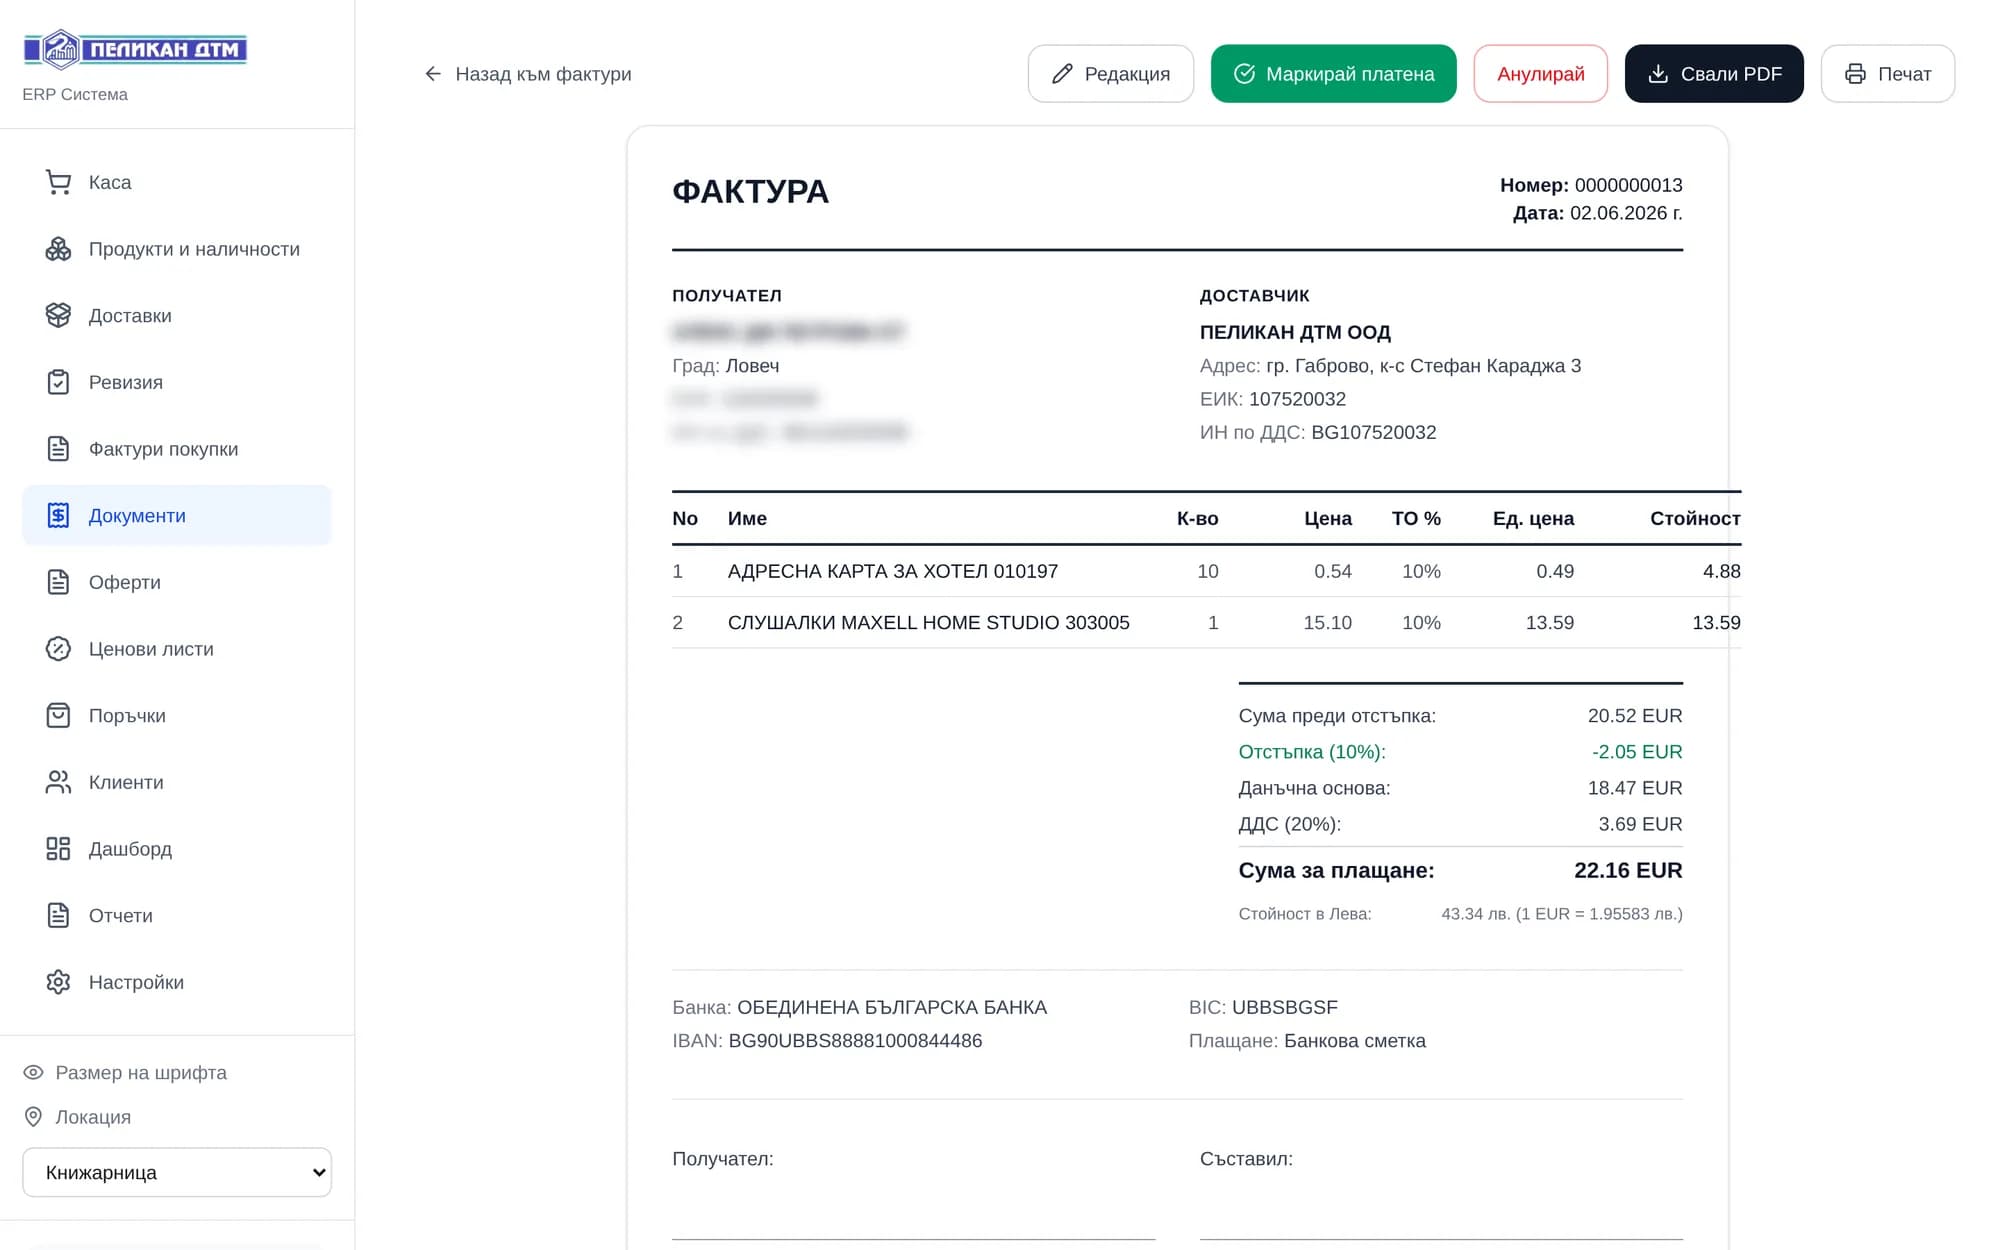The image size is (2000, 1250).
Task: Open the Оферти menu item
Action: point(177,582)
